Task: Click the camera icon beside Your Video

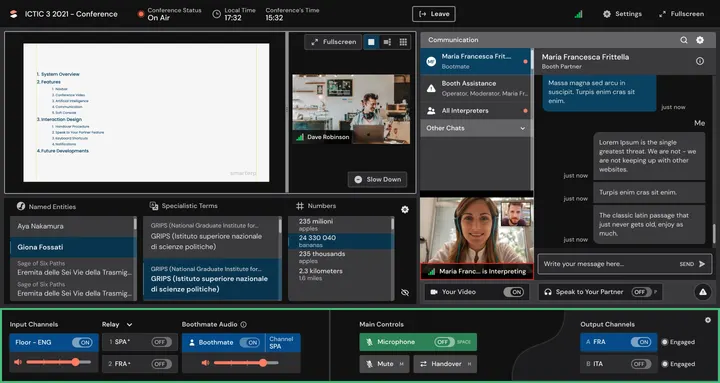Action: pos(433,292)
